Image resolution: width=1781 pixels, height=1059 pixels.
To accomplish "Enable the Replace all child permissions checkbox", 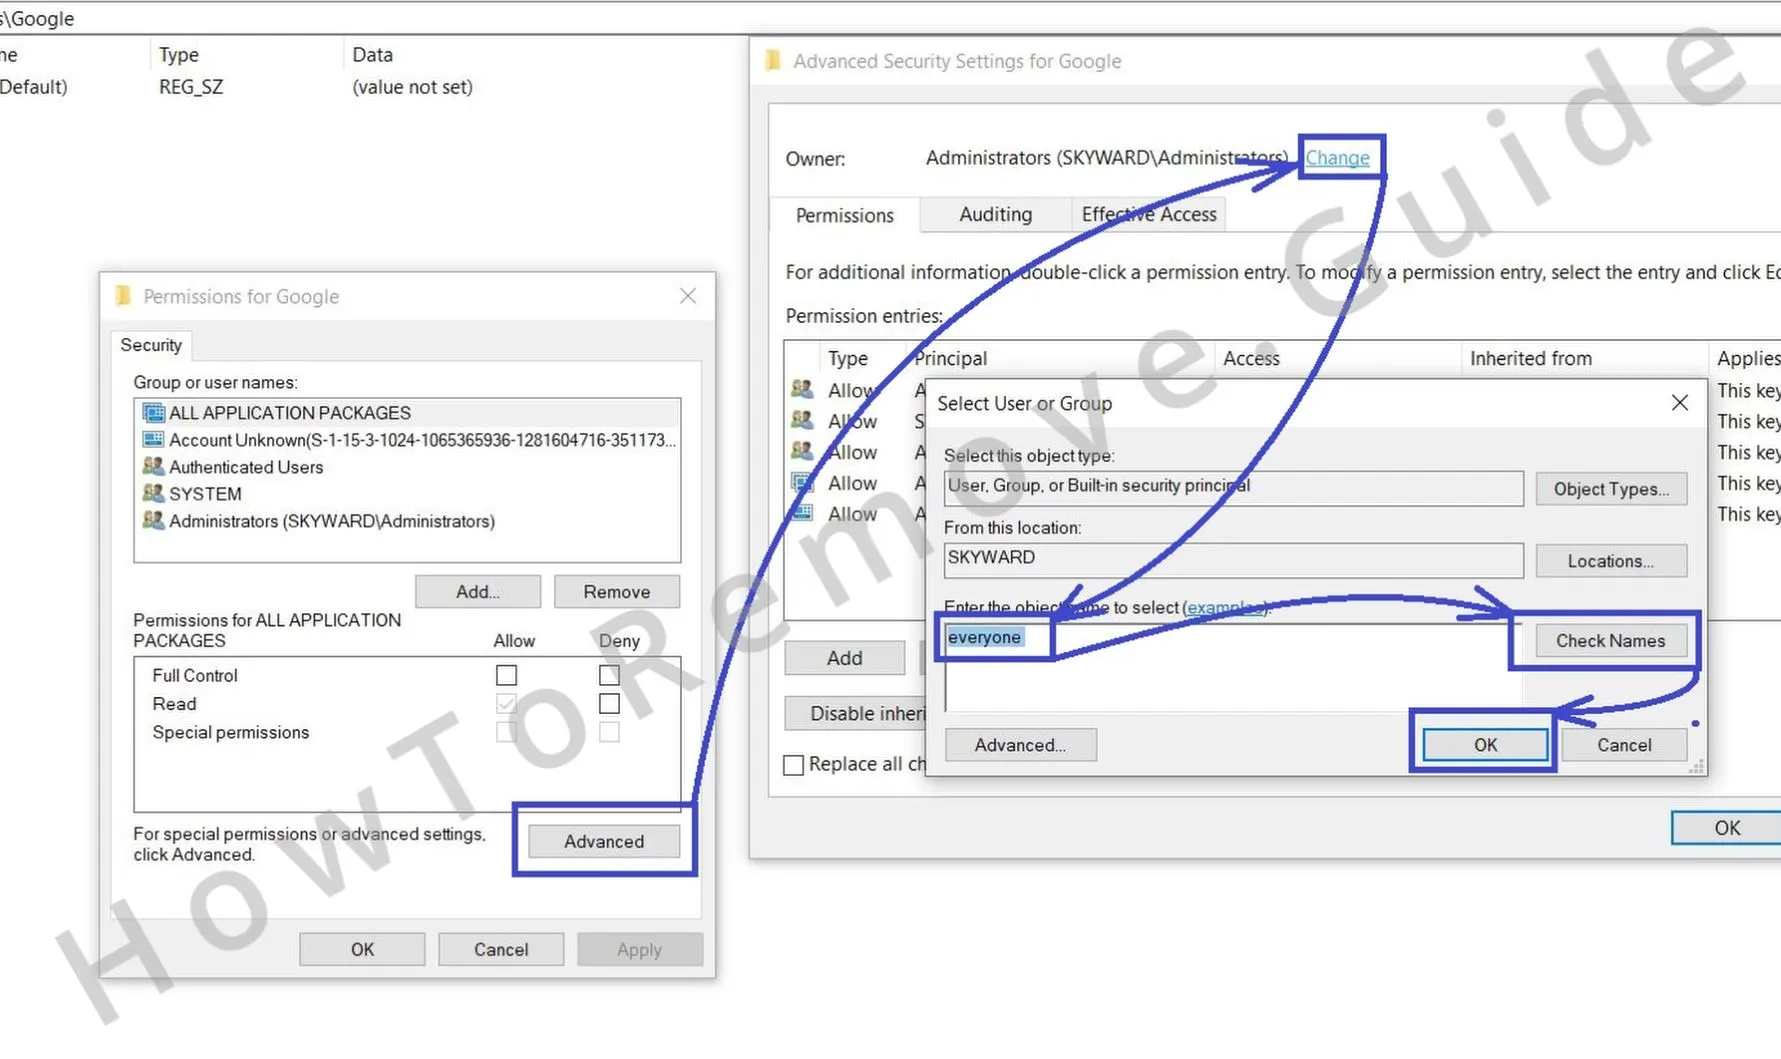I will (794, 765).
